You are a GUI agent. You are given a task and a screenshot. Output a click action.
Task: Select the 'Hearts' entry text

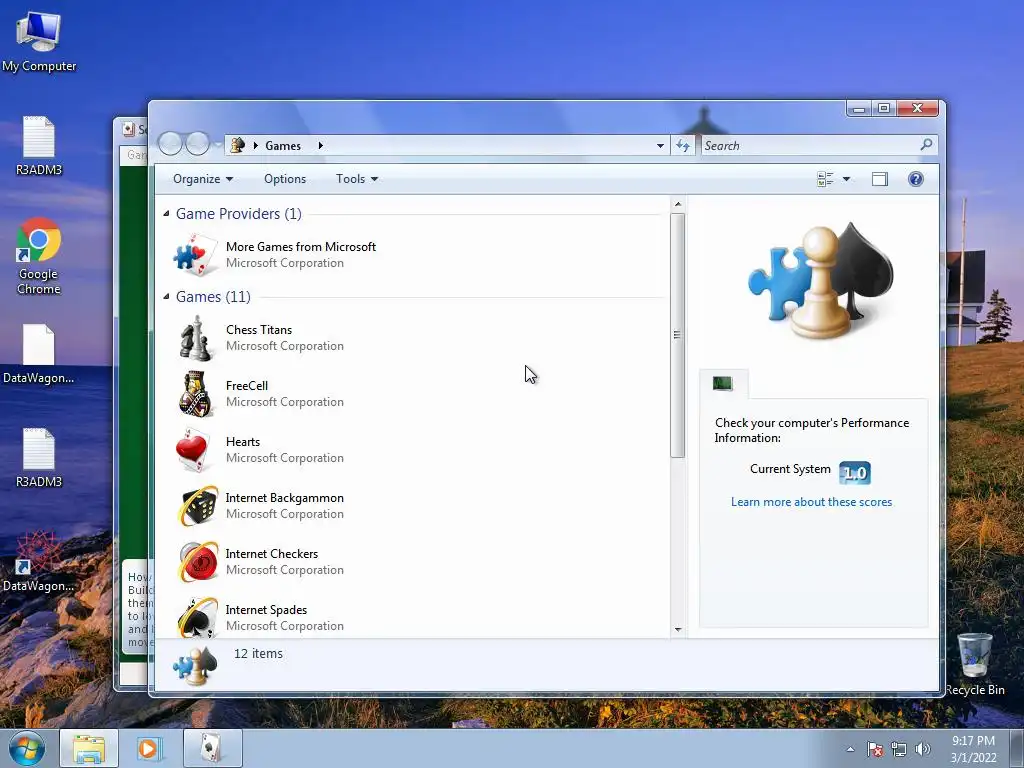(243, 442)
